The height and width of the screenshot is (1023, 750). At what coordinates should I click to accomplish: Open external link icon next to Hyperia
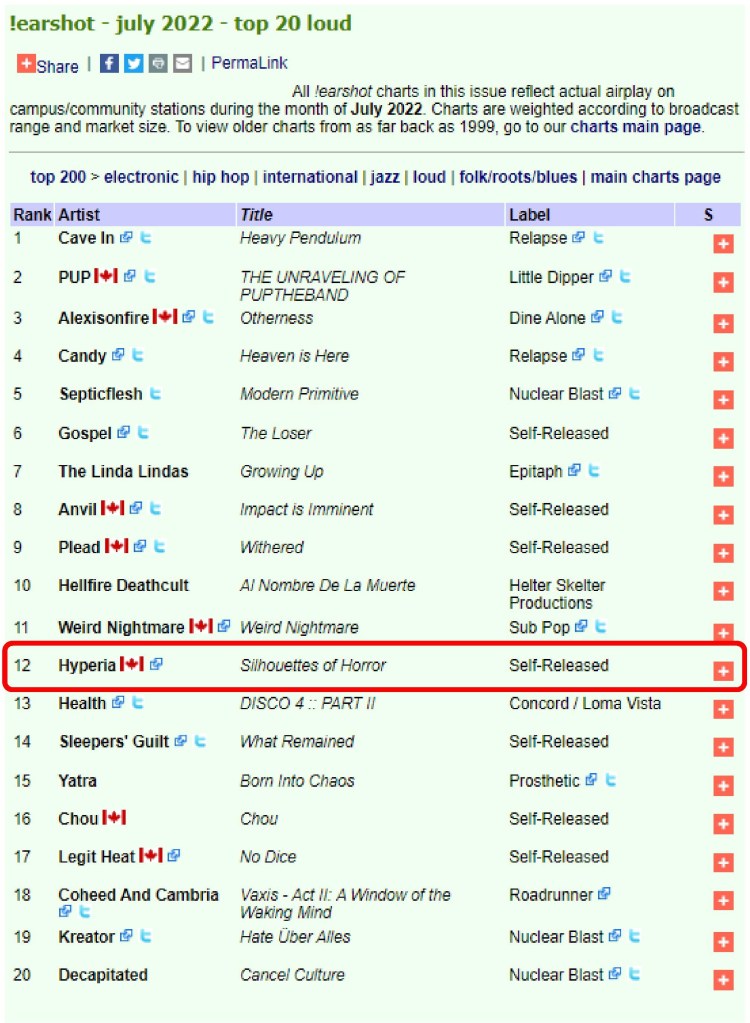(x=156, y=665)
